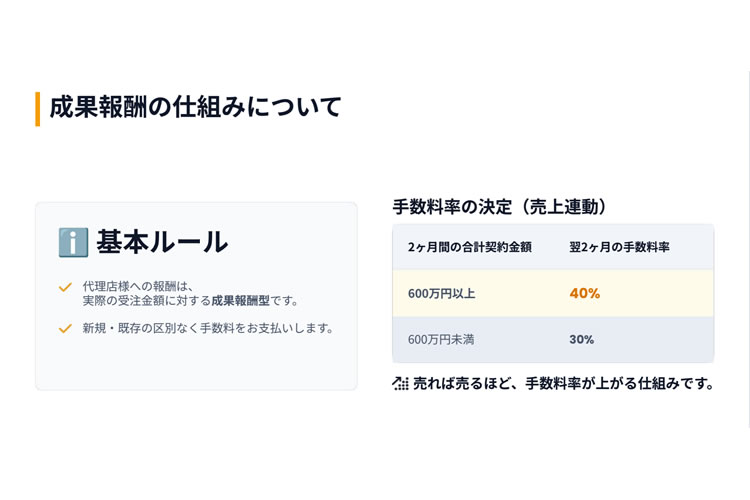The image size is (750, 500).
Task: Click the phrase 実際の受注金額に対する
Action: coord(147,300)
